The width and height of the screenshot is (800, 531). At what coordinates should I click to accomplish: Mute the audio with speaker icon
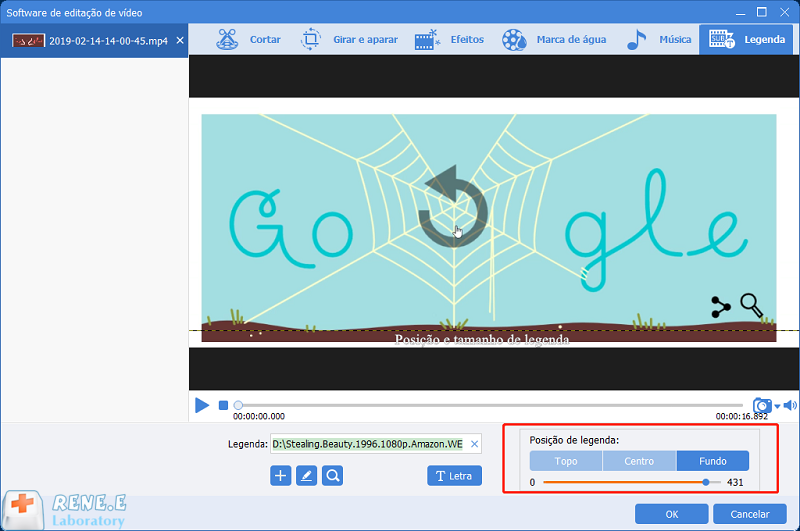(790, 406)
